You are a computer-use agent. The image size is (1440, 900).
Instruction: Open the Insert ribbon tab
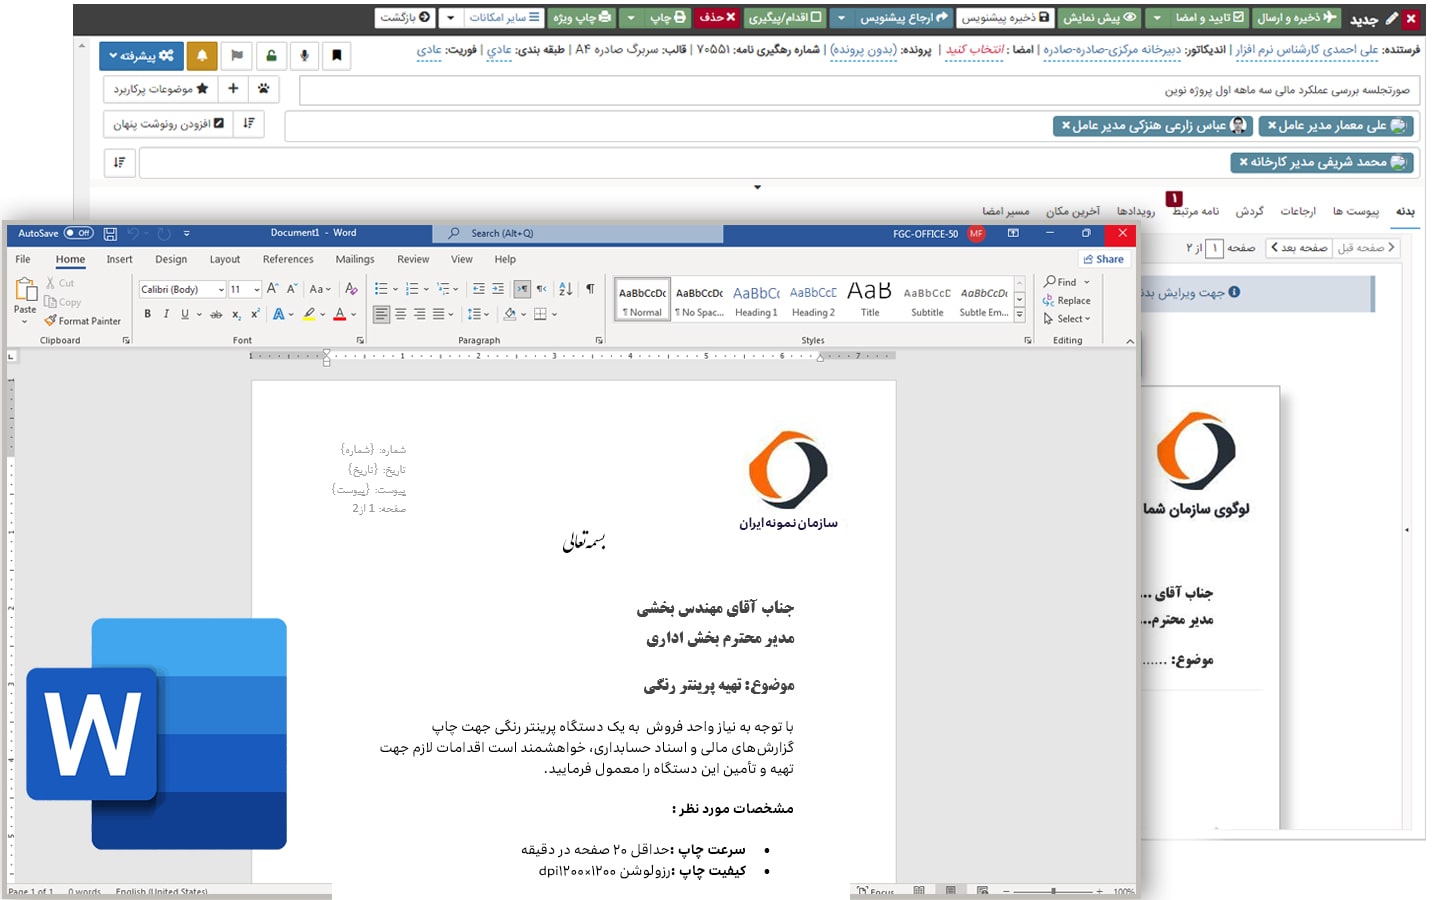point(119,259)
